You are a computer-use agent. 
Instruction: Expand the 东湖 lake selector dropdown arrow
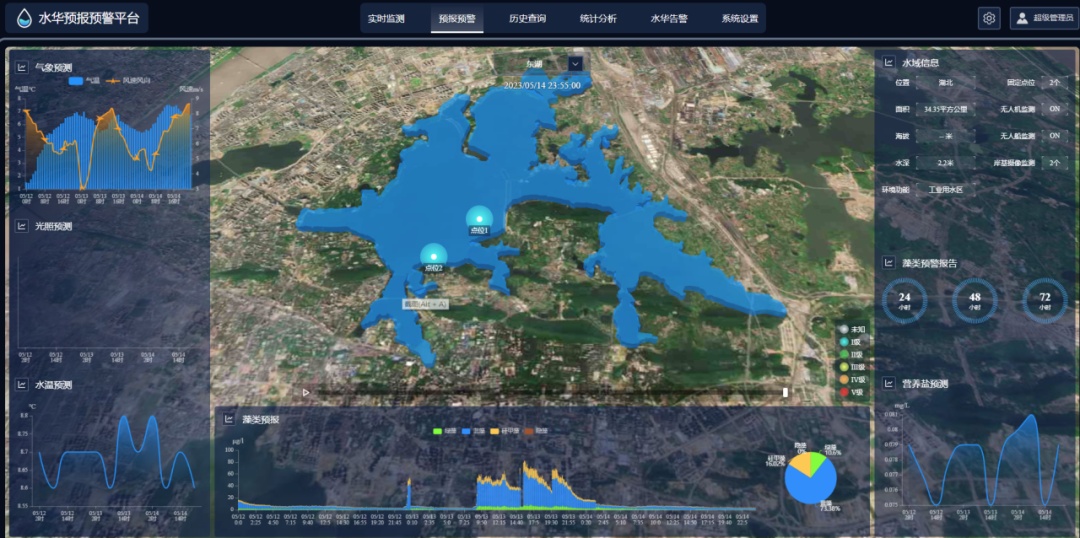point(575,64)
